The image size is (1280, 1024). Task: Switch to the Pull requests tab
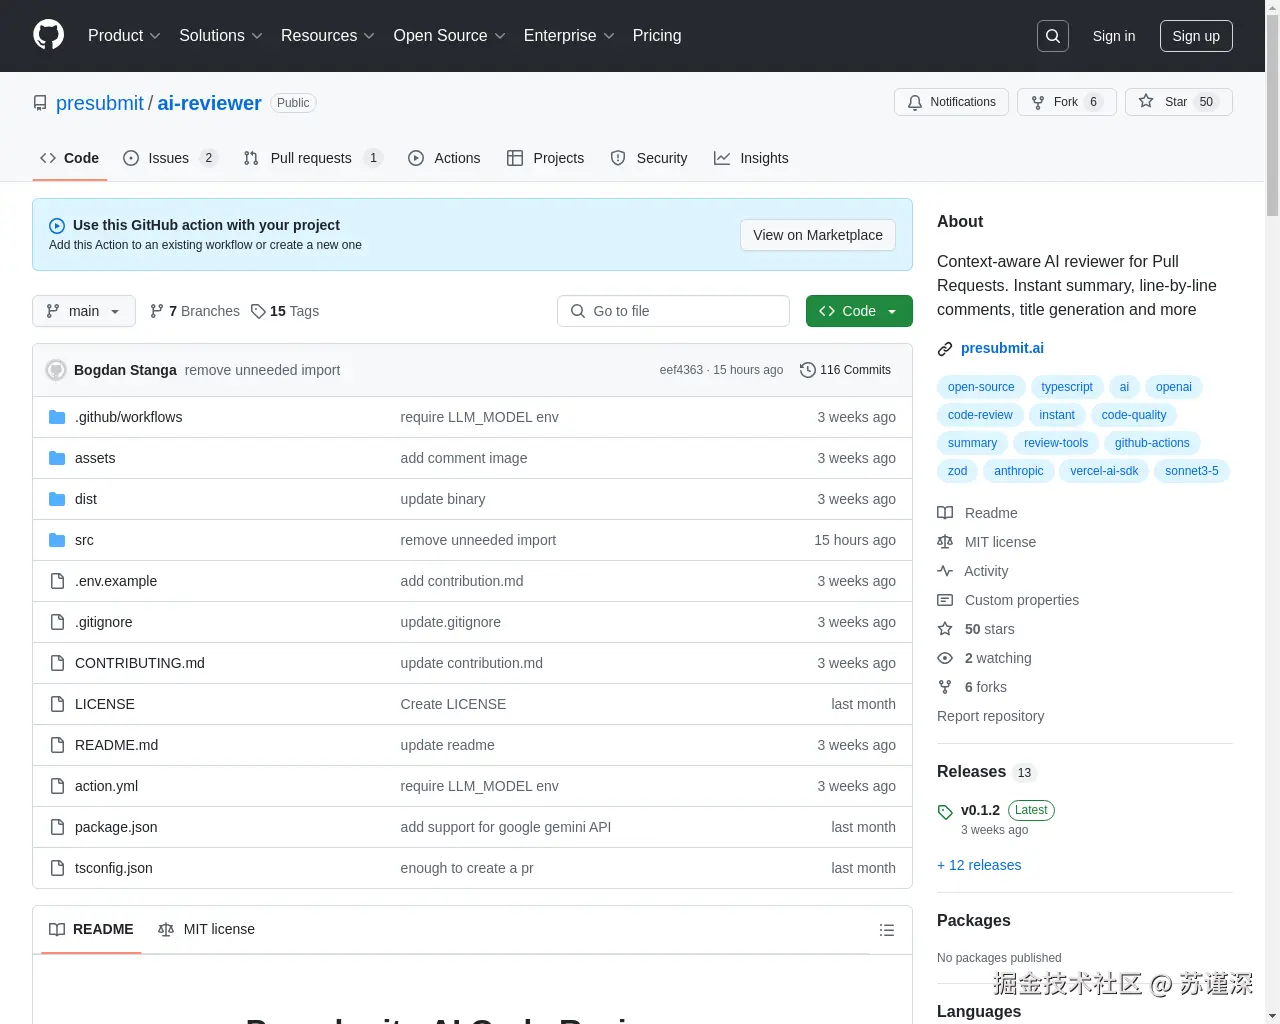(x=311, y=158)
